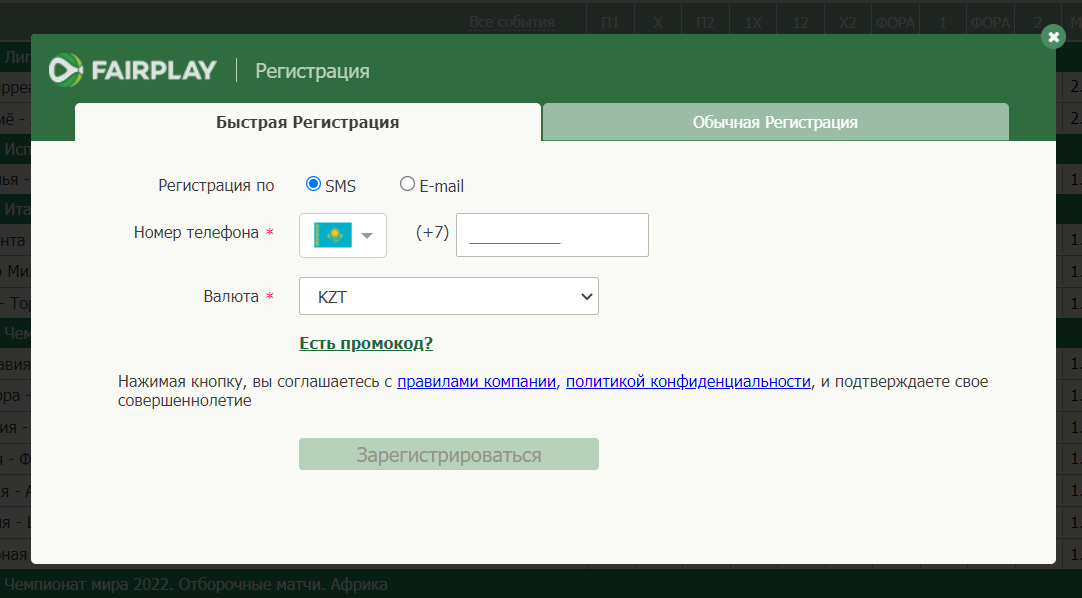Focus the phone number input field
This screenshot has width=1082, height=598.
point(552,235)
